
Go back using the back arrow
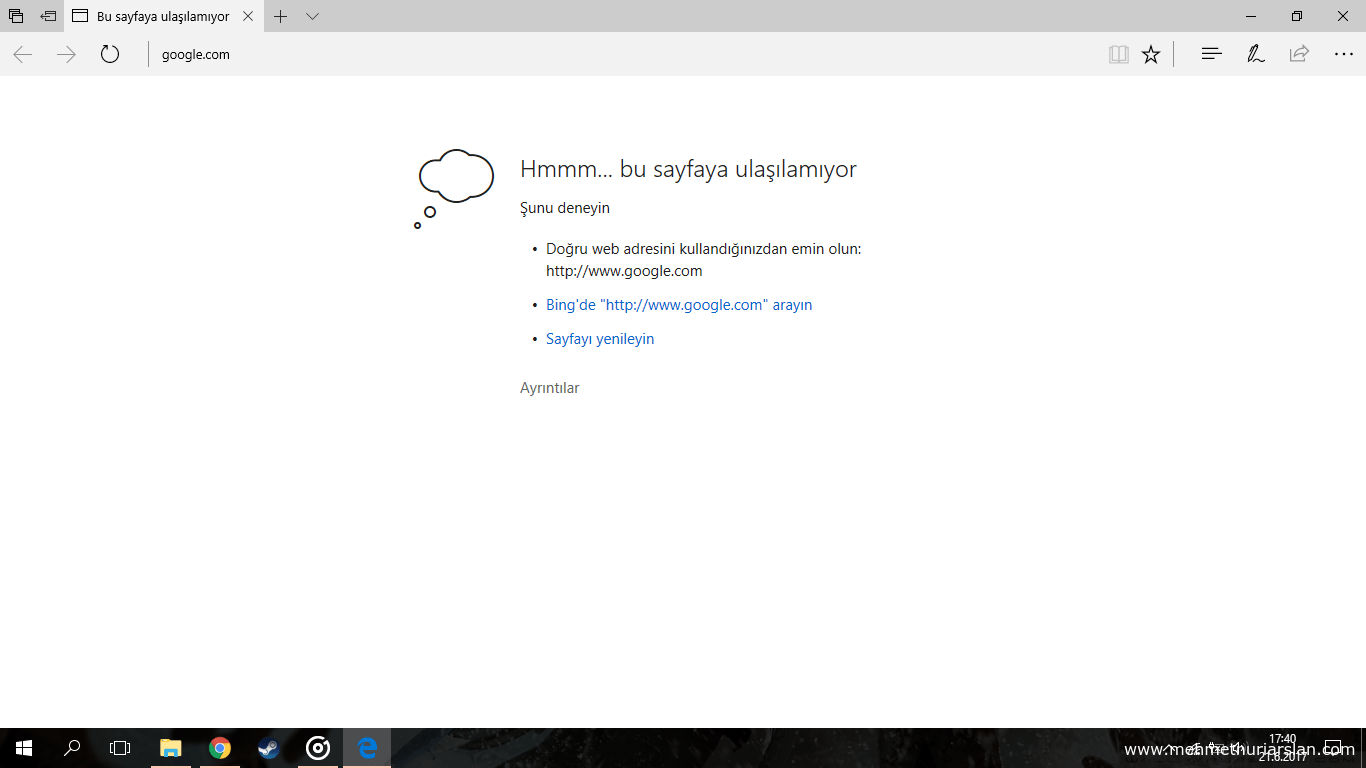pos(23,54)
